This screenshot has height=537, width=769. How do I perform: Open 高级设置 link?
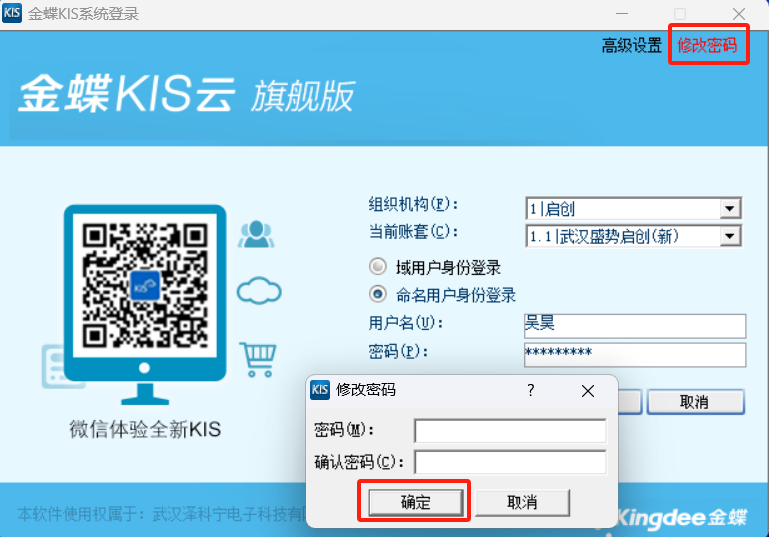(632, 46)
